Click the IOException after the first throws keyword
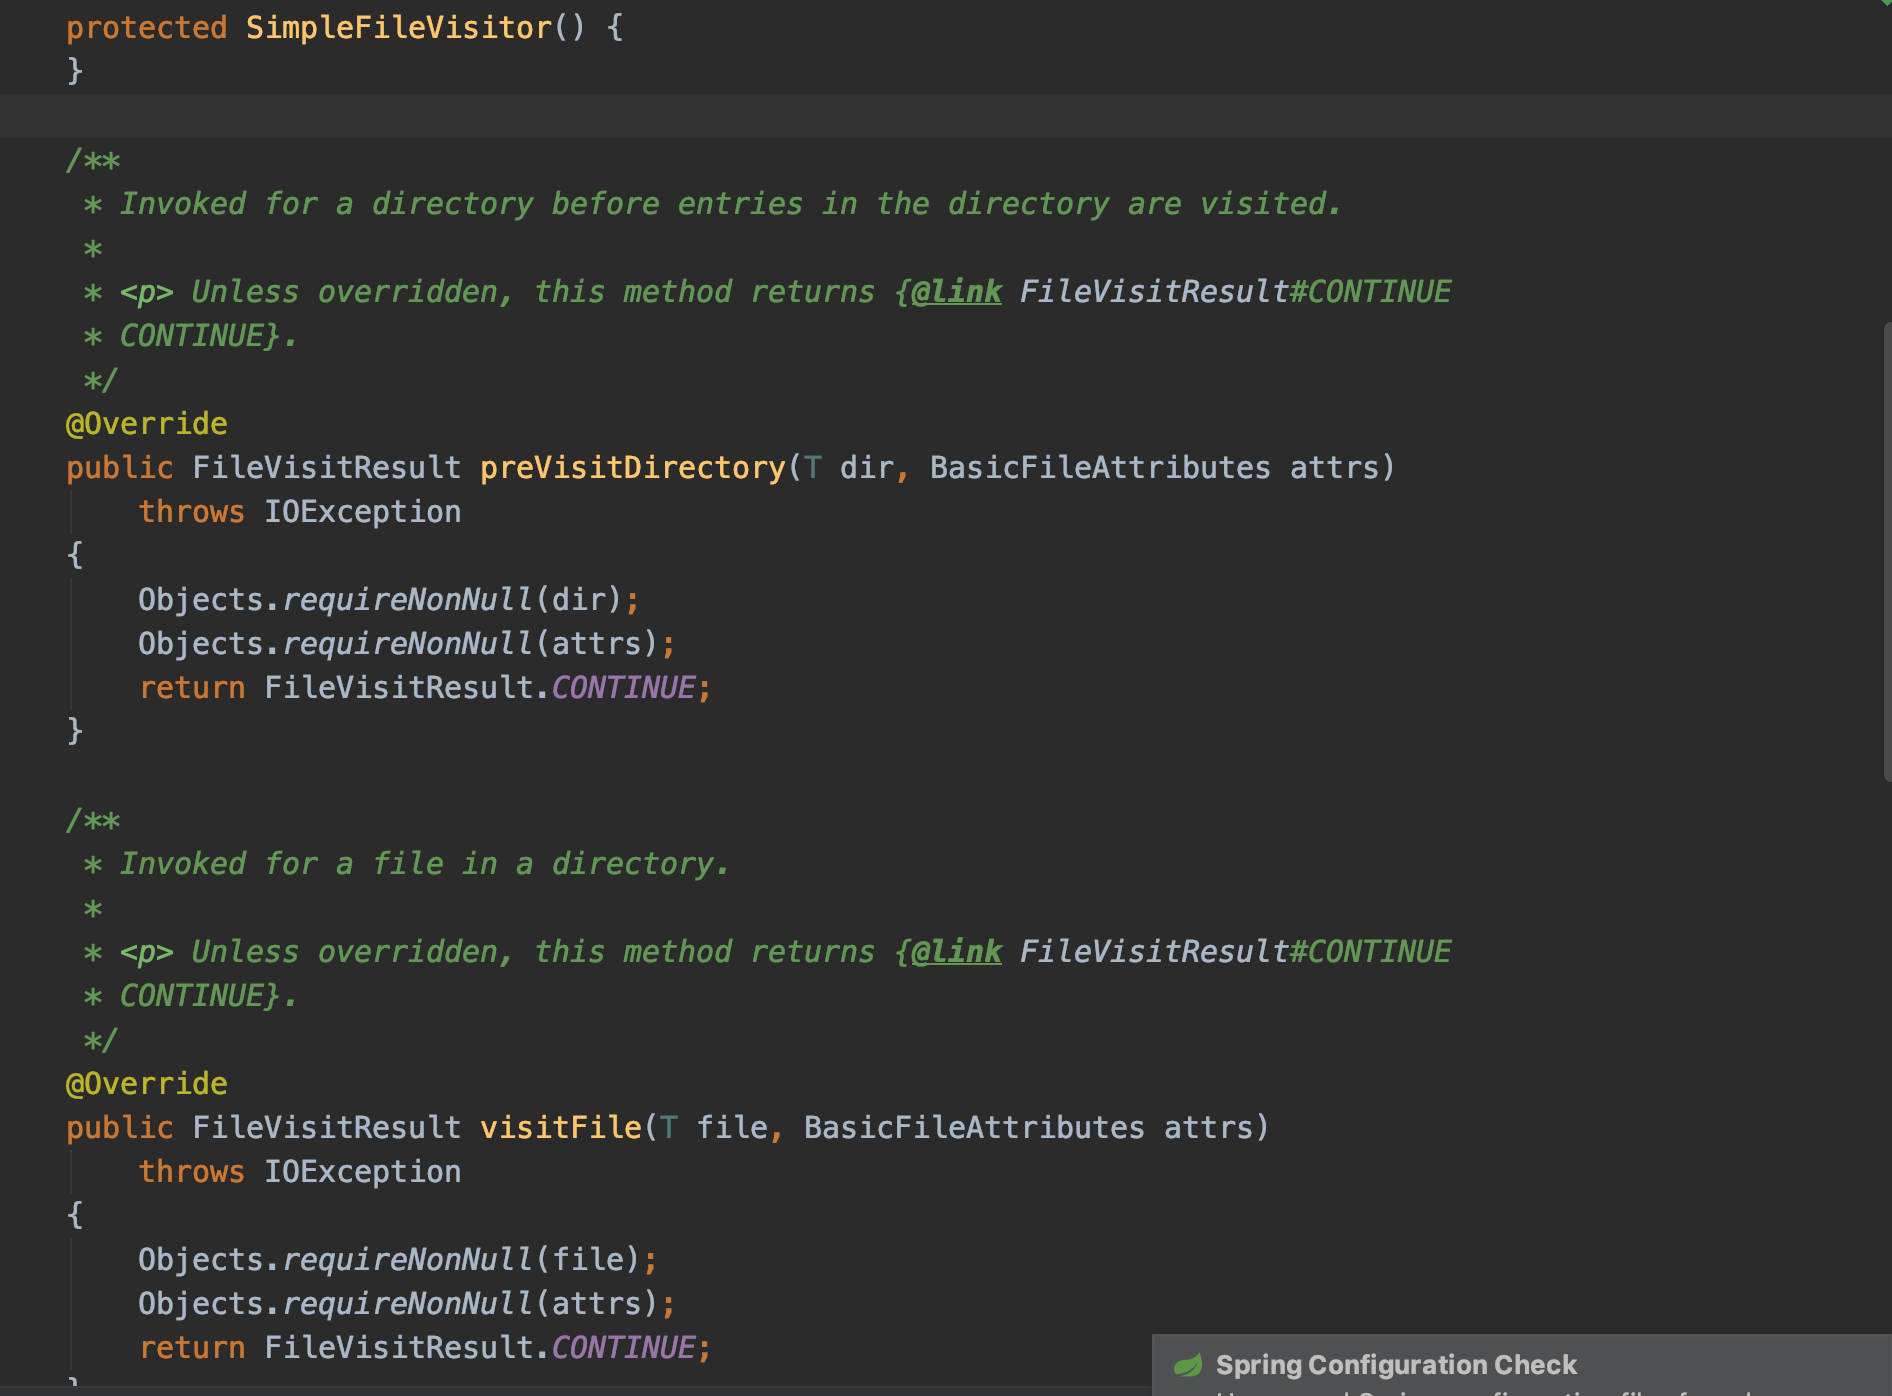1892x1396 pixels. tap(362, 511)
